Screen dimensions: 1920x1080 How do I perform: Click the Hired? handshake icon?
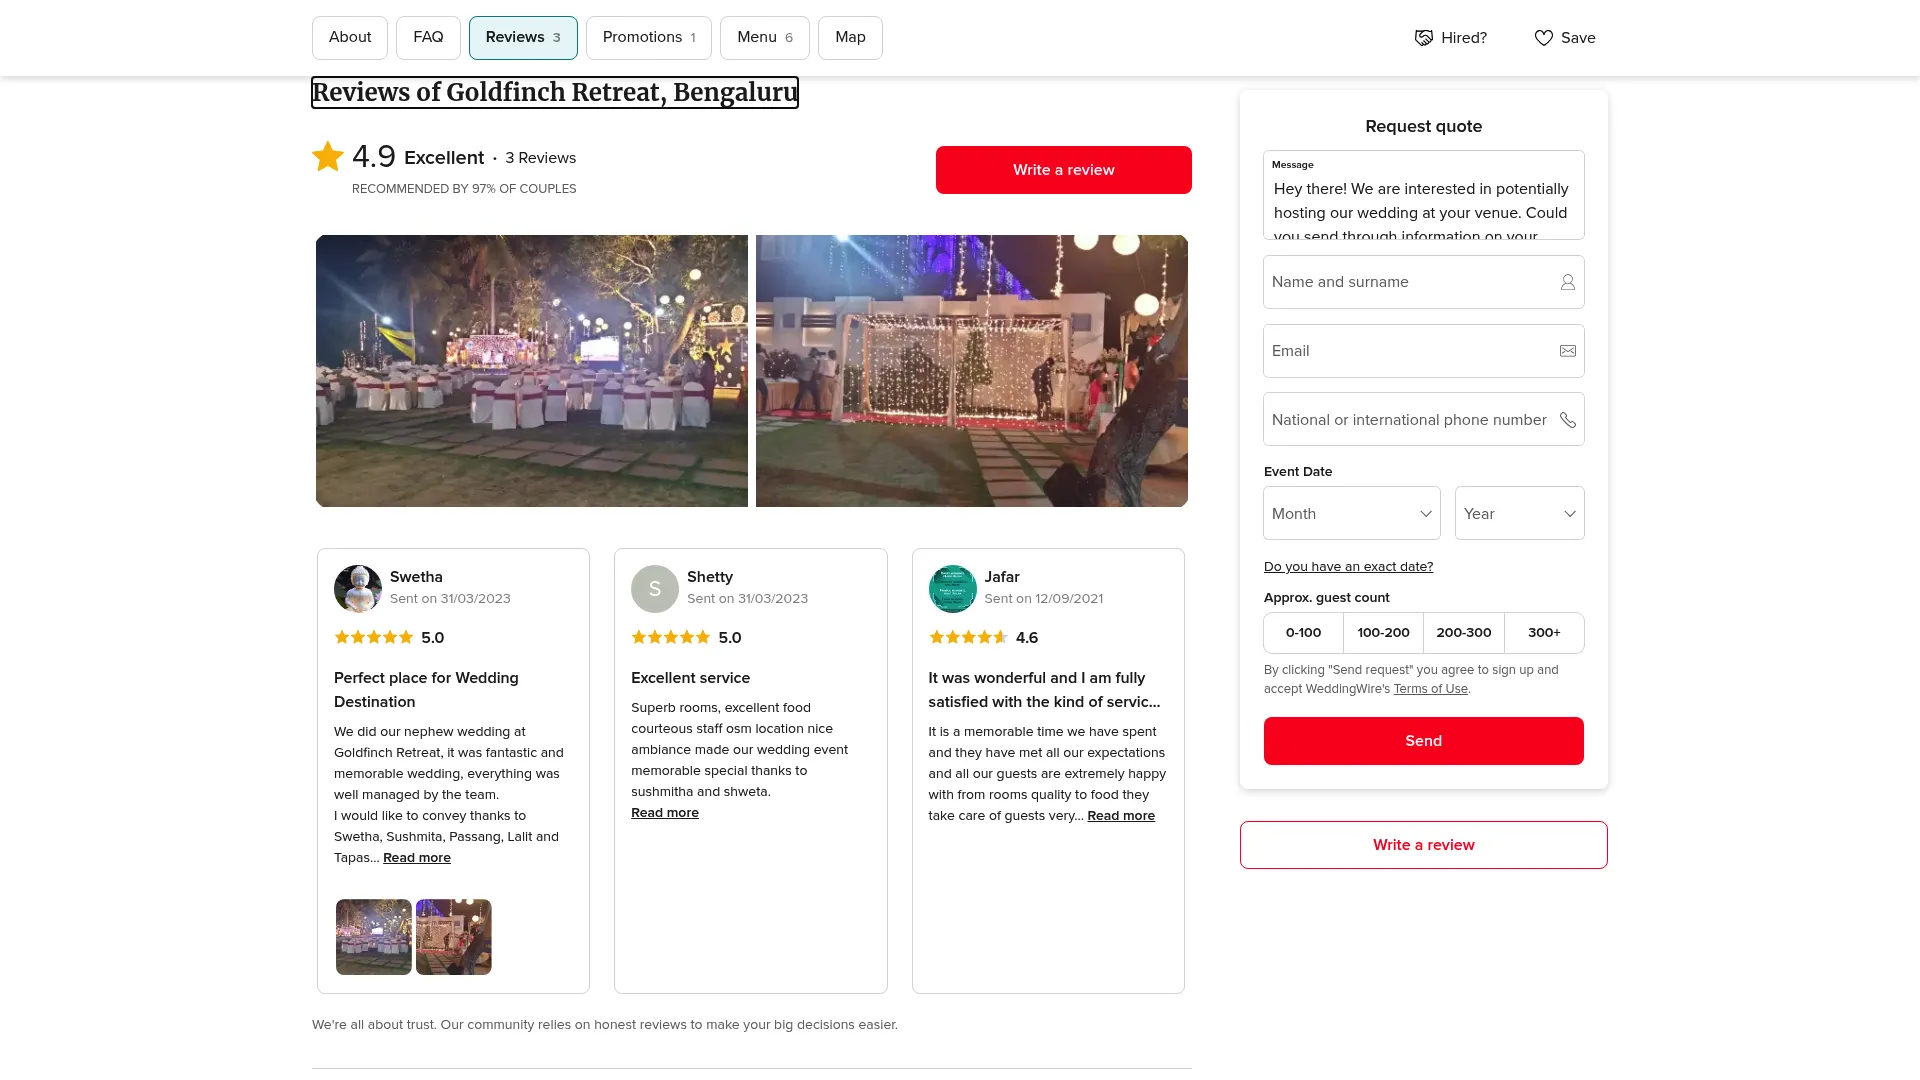pos(1424,38)
